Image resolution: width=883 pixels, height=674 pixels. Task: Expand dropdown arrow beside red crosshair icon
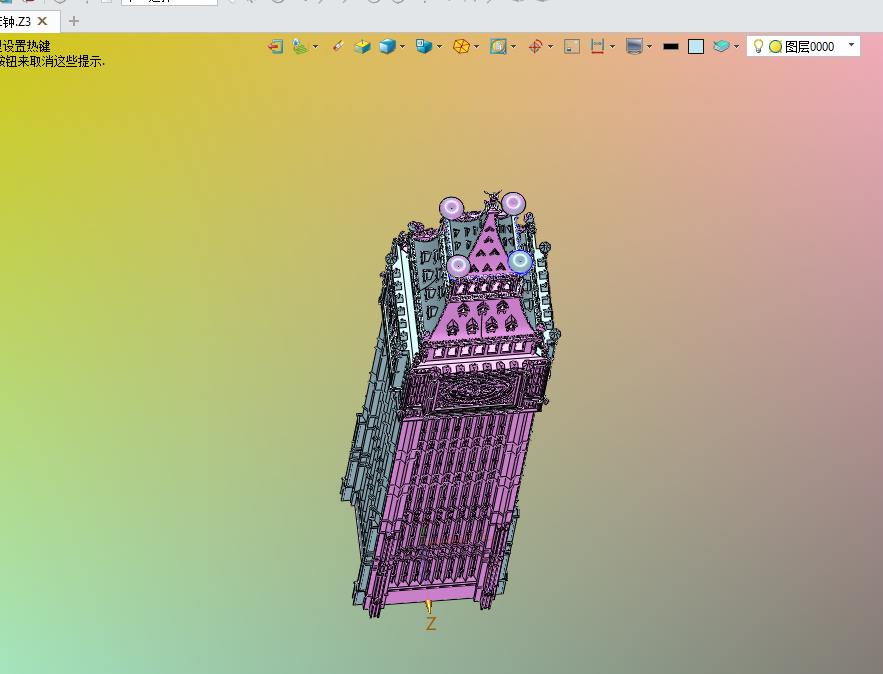[550, 46]
